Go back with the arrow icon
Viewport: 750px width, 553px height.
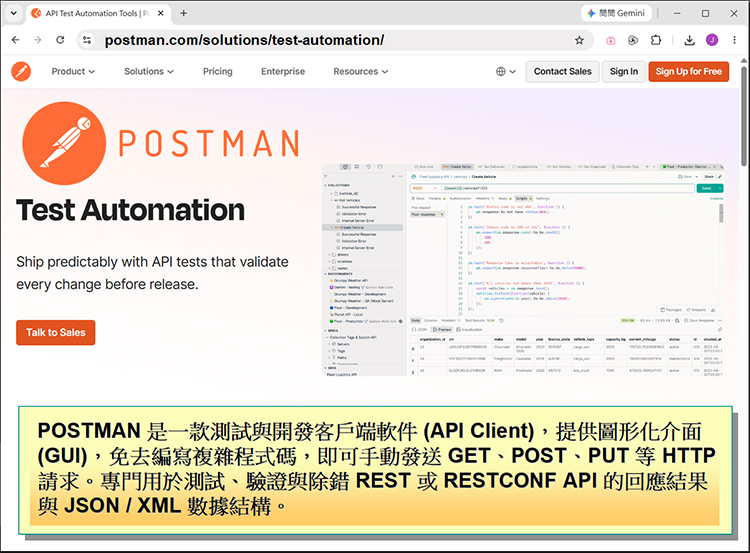click(15, 40)
